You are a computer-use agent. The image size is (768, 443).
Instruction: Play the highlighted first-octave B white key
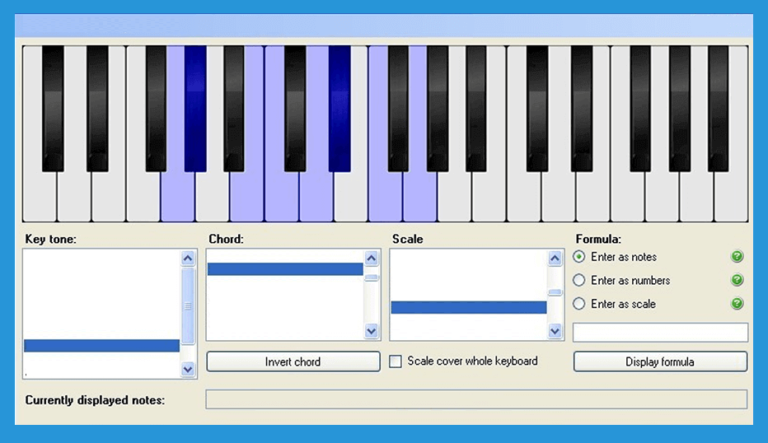(247, 196)
